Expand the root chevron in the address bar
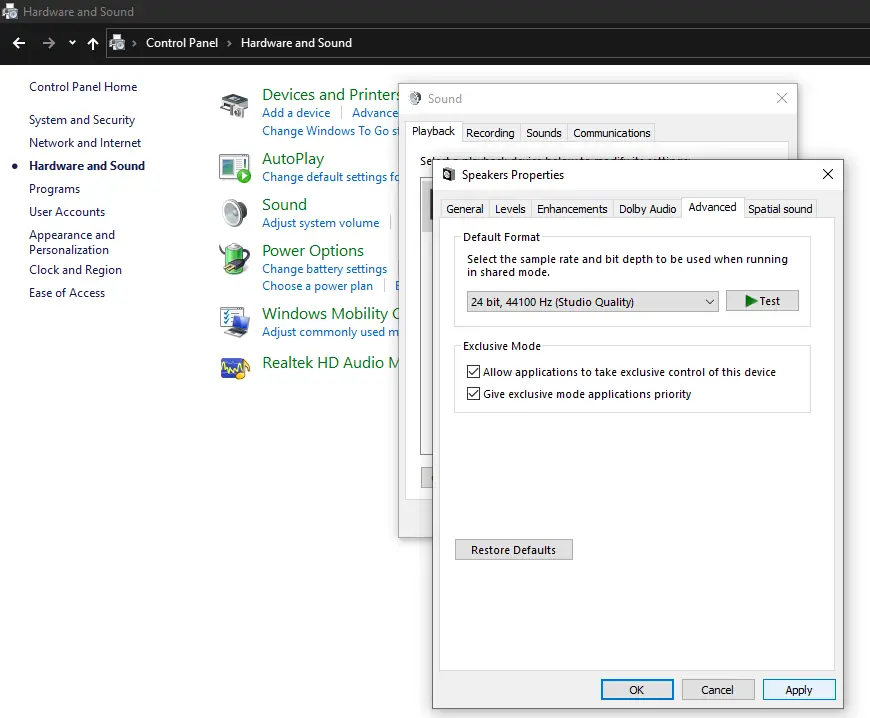Screen dimensions: 870x718 (x=134, y=43)
